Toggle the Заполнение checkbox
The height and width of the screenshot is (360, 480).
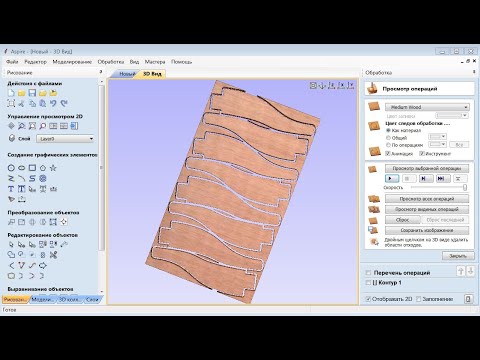point(419,299)
